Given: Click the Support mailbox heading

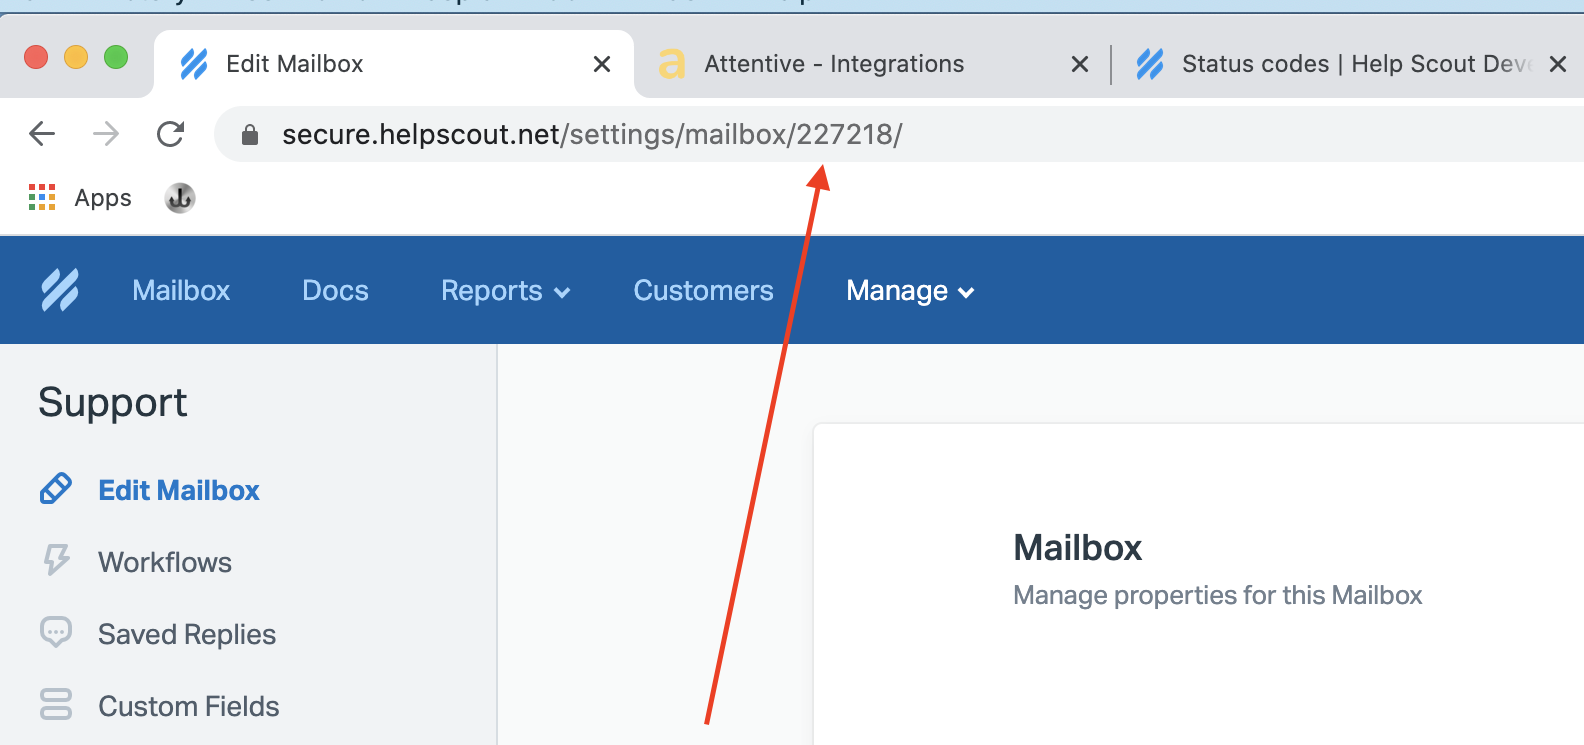Looking at the screenshot, I should pos(113,402).
